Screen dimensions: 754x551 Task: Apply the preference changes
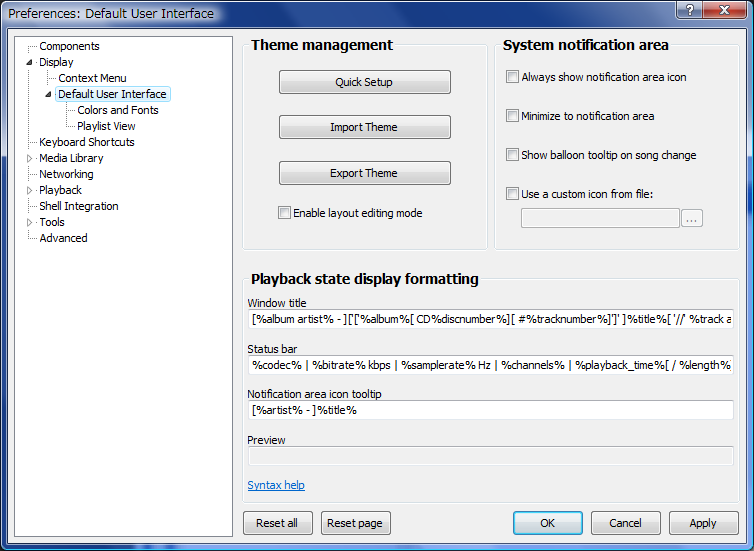click(x=704, y=523)
